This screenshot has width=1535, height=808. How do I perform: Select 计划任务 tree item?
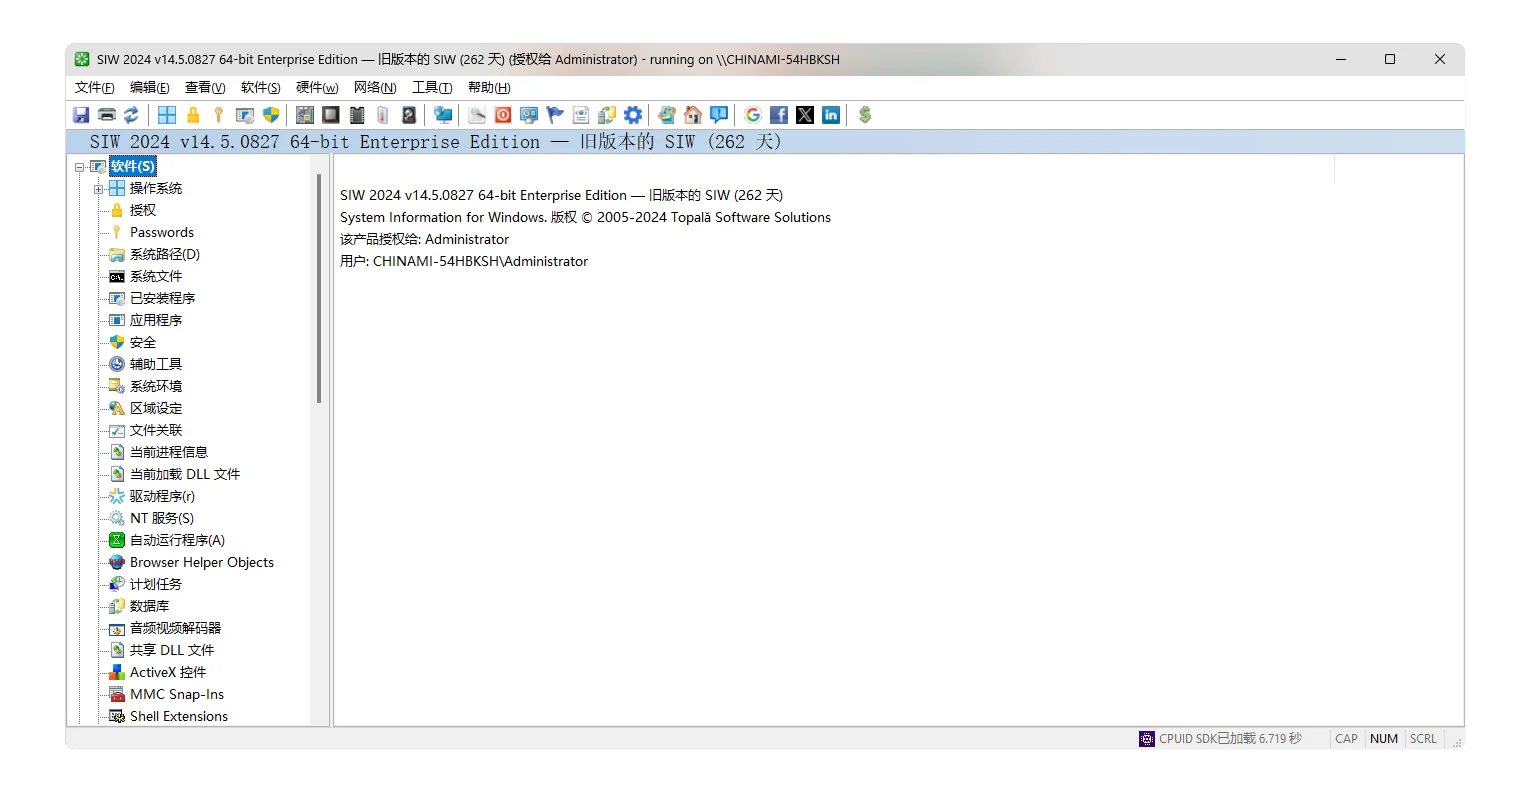point(156,584)
